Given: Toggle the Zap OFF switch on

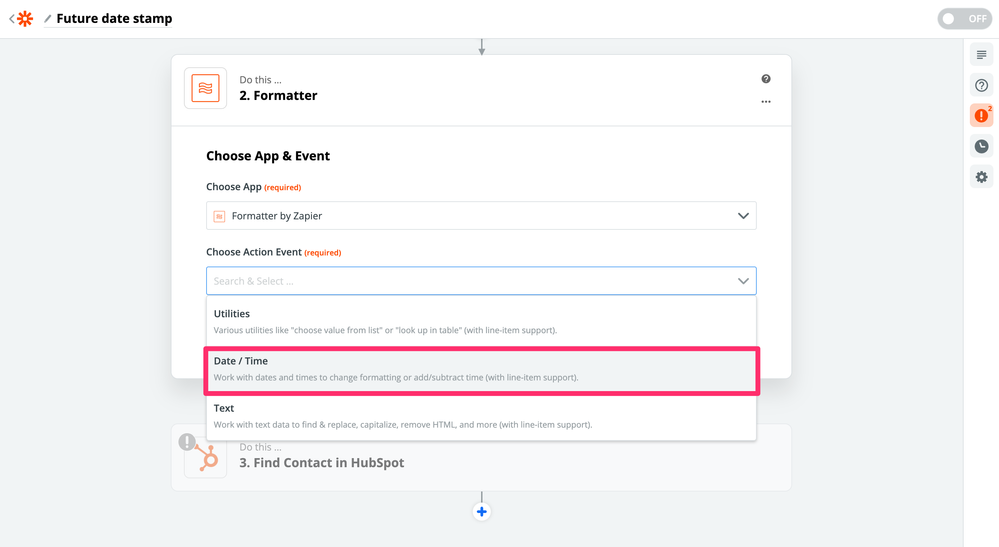Looking at the screenshot, I should (965, 18).
